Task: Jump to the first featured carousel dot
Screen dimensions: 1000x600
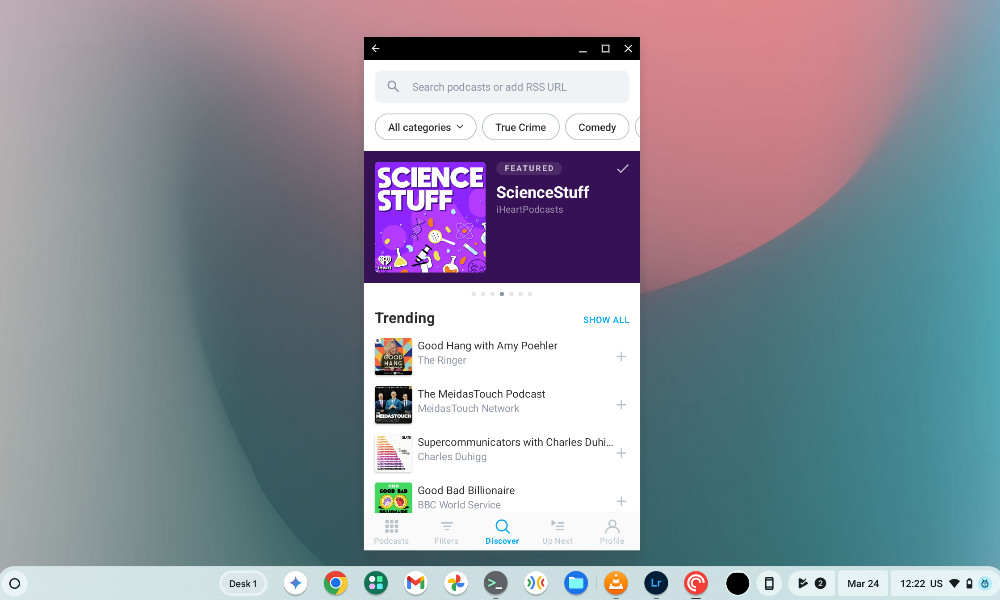Action: pos(474,294)
